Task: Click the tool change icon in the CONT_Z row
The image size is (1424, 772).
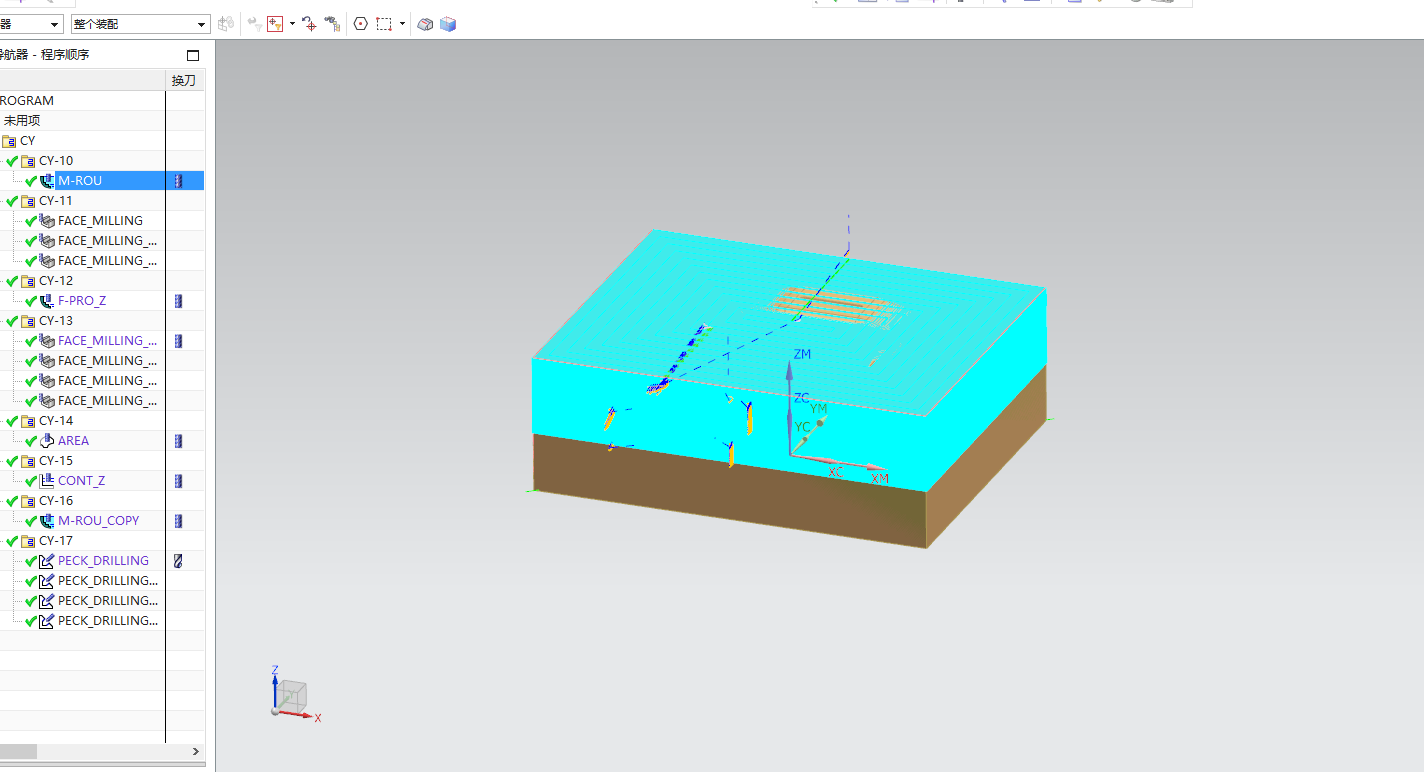Action: (179, 481)
